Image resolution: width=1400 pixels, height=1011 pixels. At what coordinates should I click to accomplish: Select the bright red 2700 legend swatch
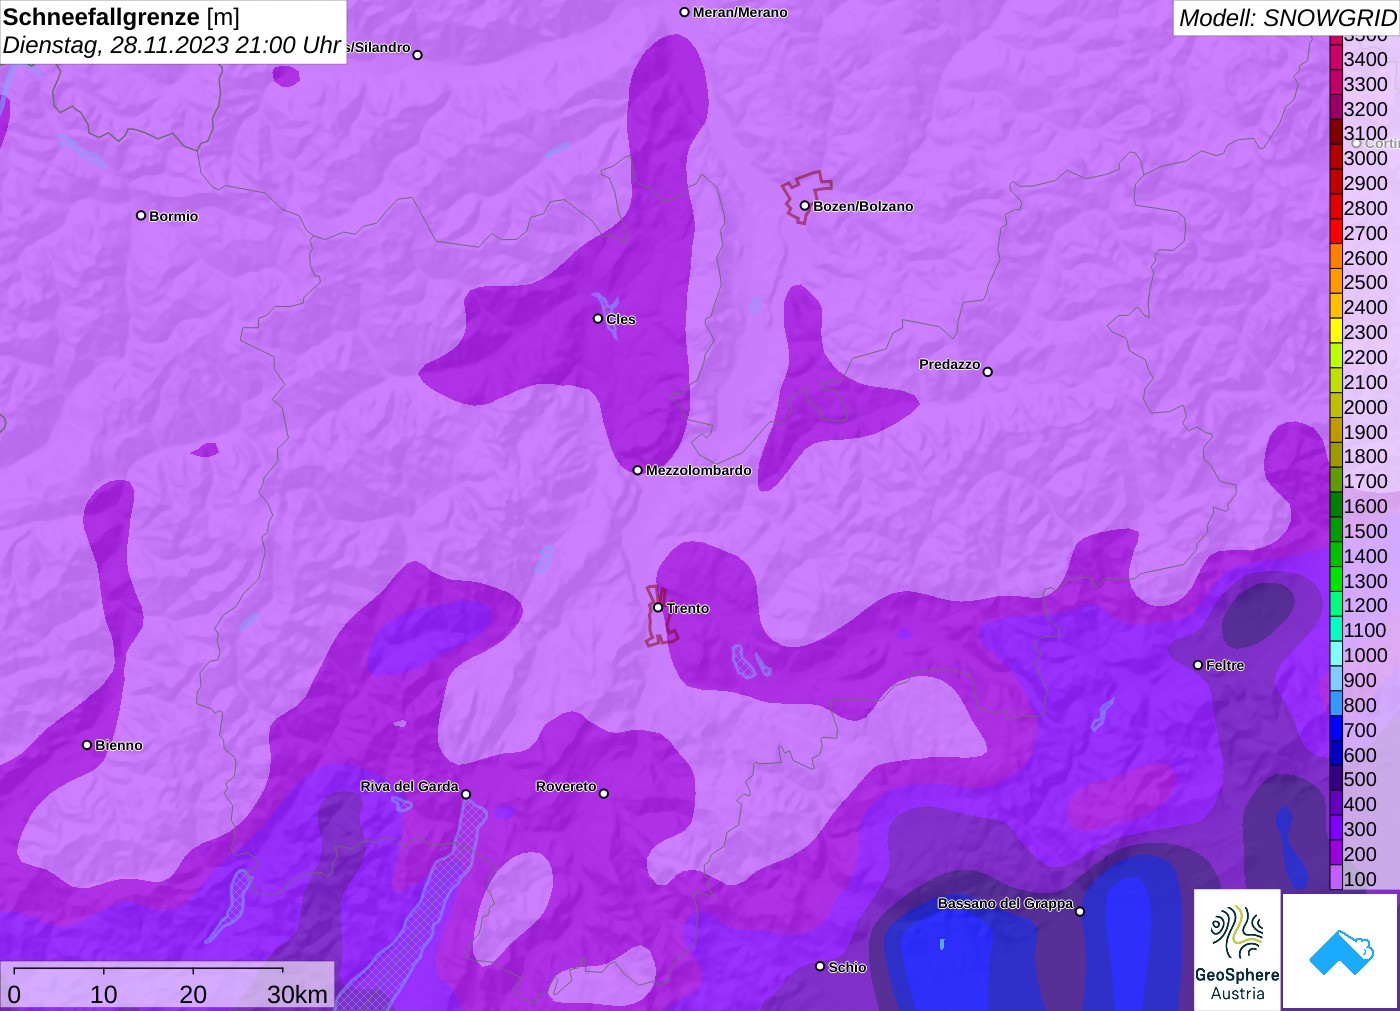click(x=1336, y=233)
